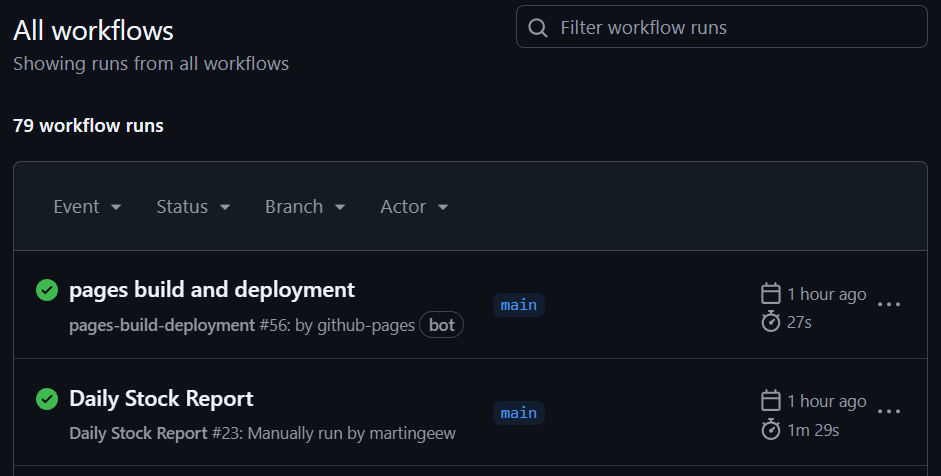
Task: Click the bot label badge
Action: pos(441,325)
